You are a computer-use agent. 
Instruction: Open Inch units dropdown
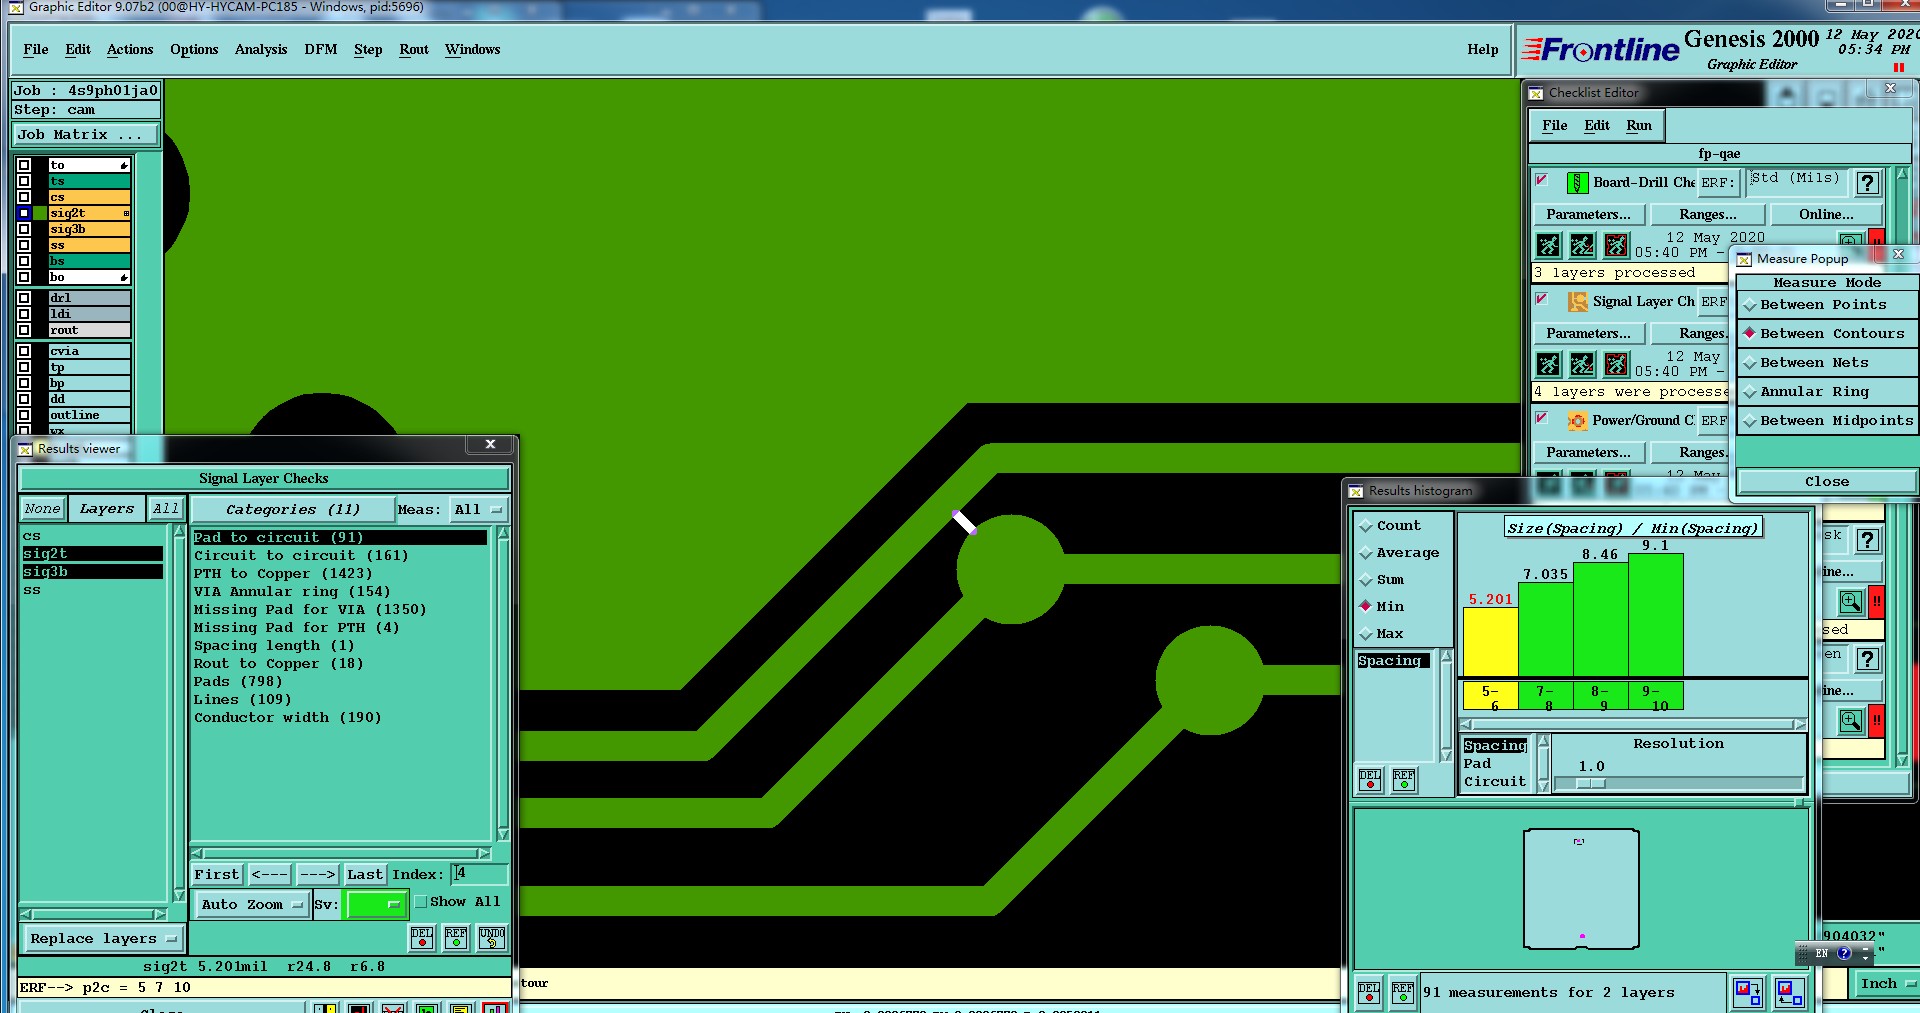[1886, 983]
